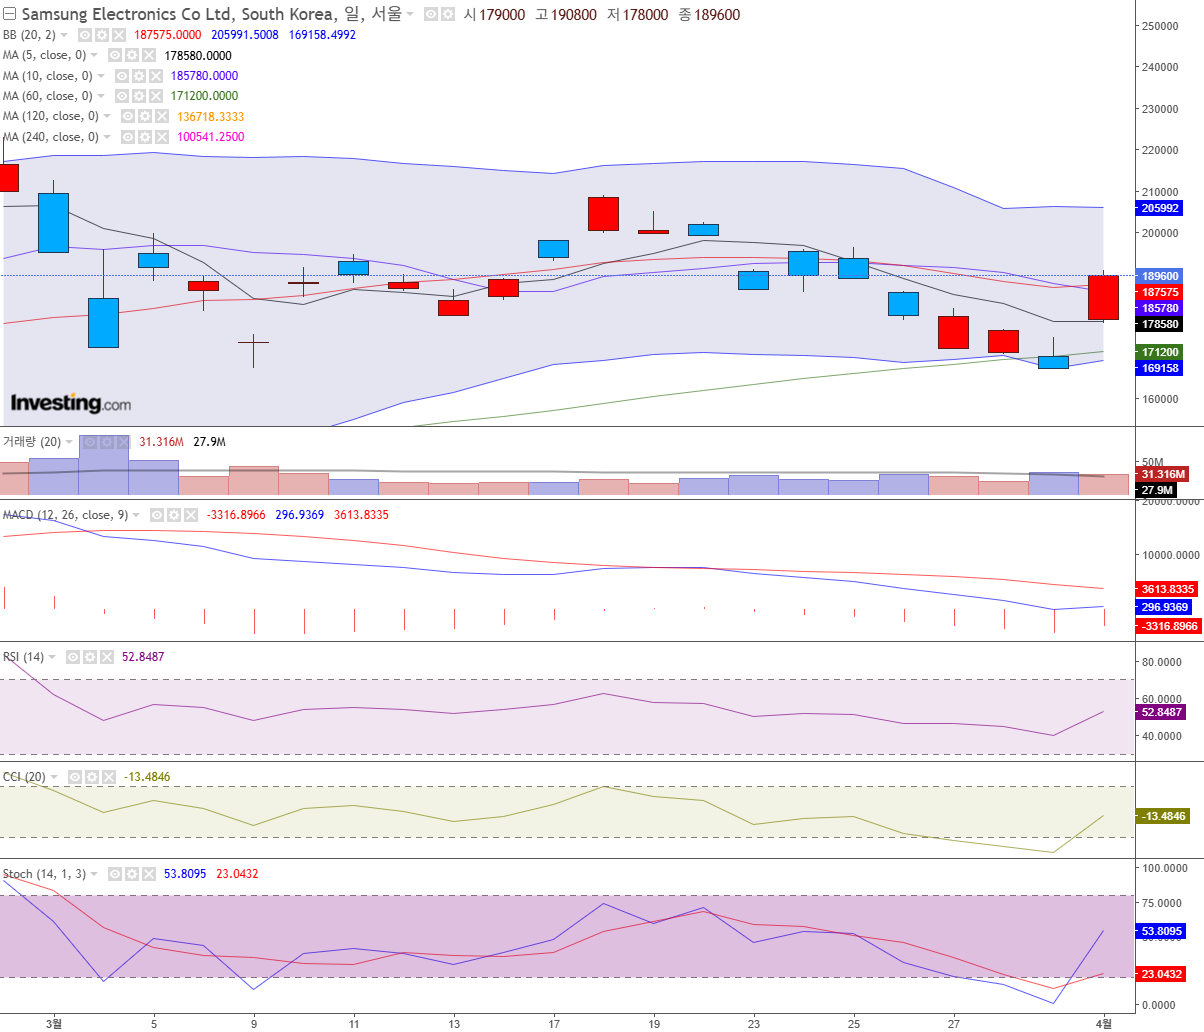Click the 189600 current price label on axis
The image size is (1204, 1032).
coord(1159,276)
